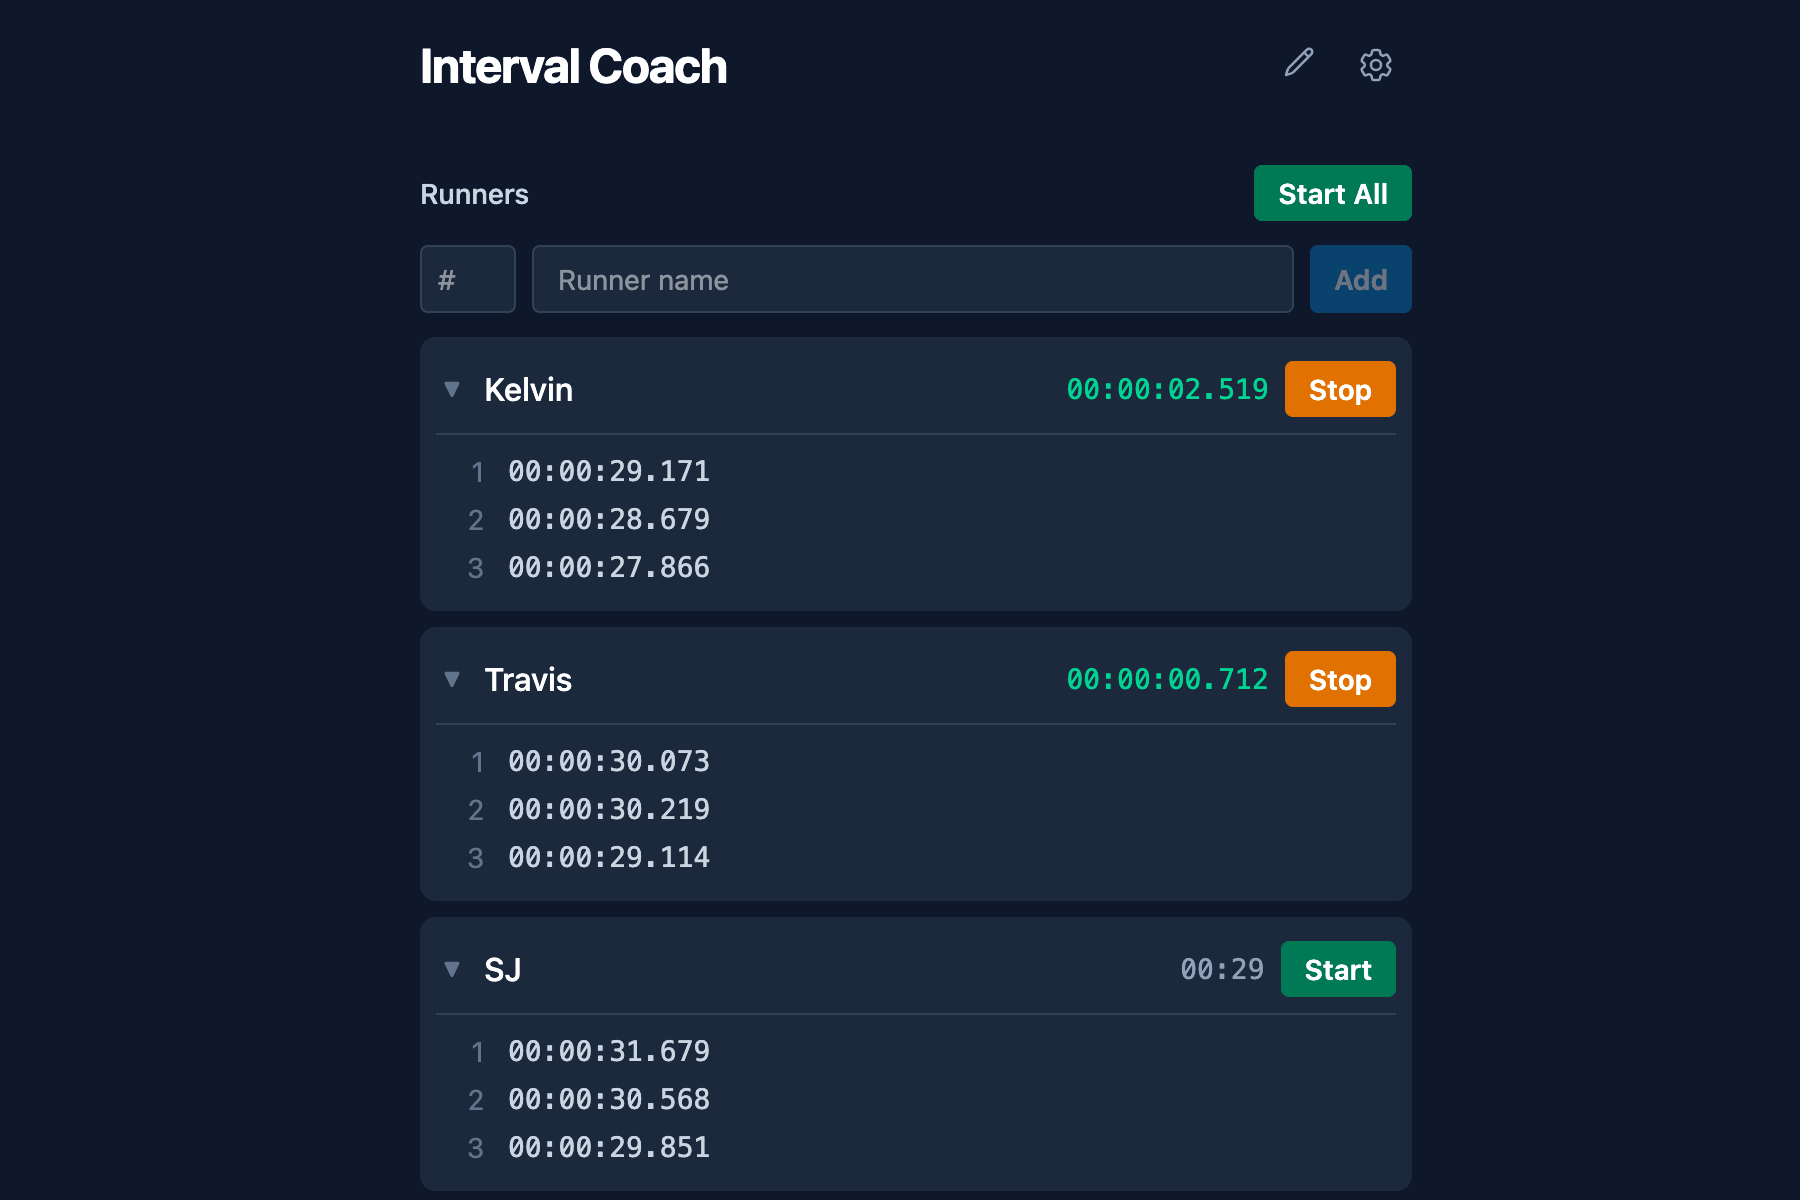Select SJ's lap 00:00:29.851
The width and height of the screenshot is (1800, 1200).
(609, 1147)
